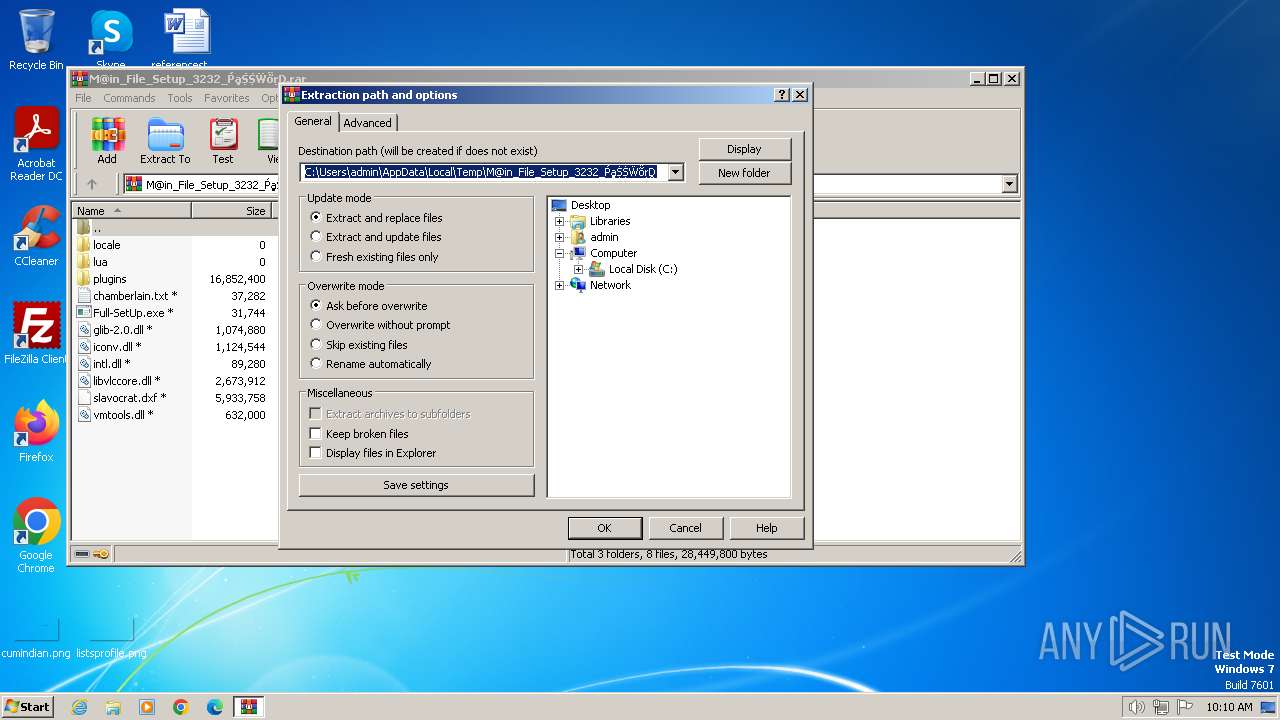1280x720 pixels.
Task: Select CCleaner desktop icon
Action: click(x=36, y=236)
